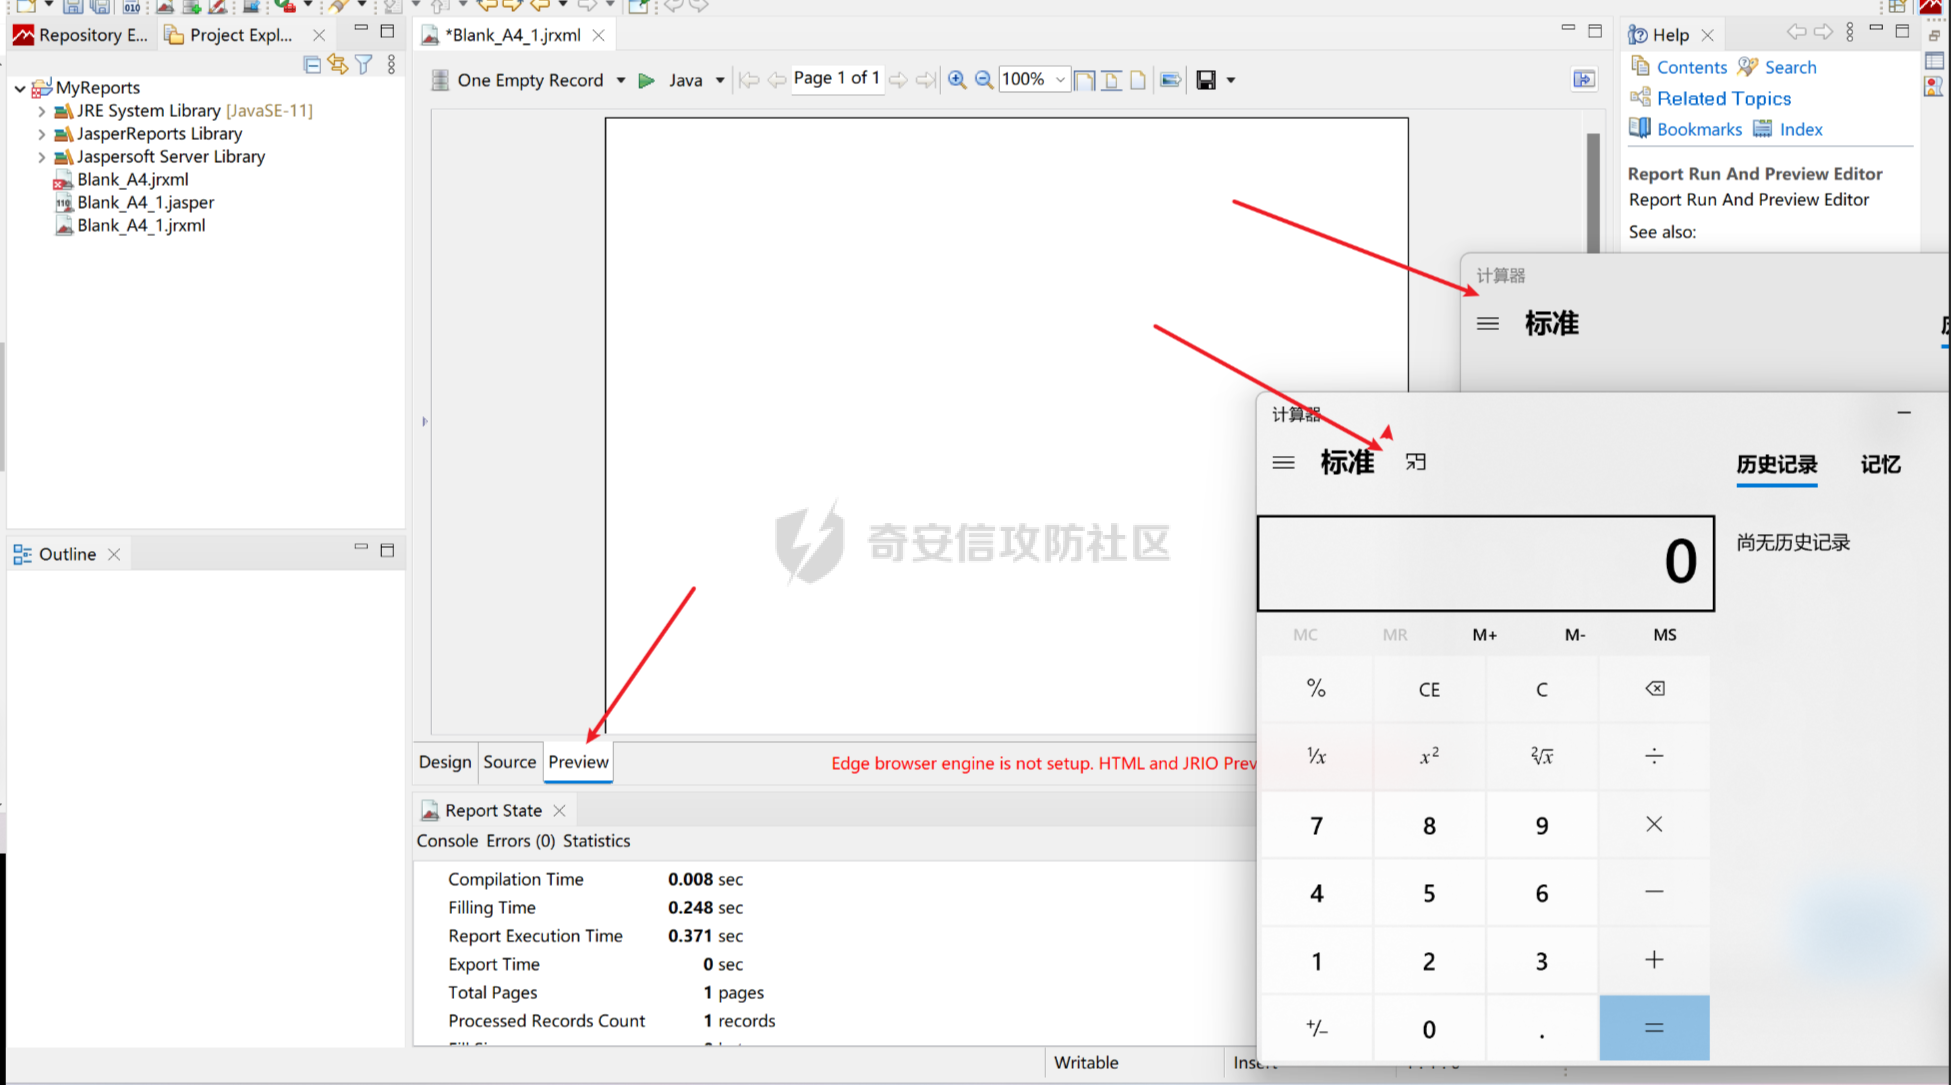This screenshot has height=1085, width=1951.
Task: Click the zoom in magnifier icon
Action: pyautogui.click(x=957, y=80)
